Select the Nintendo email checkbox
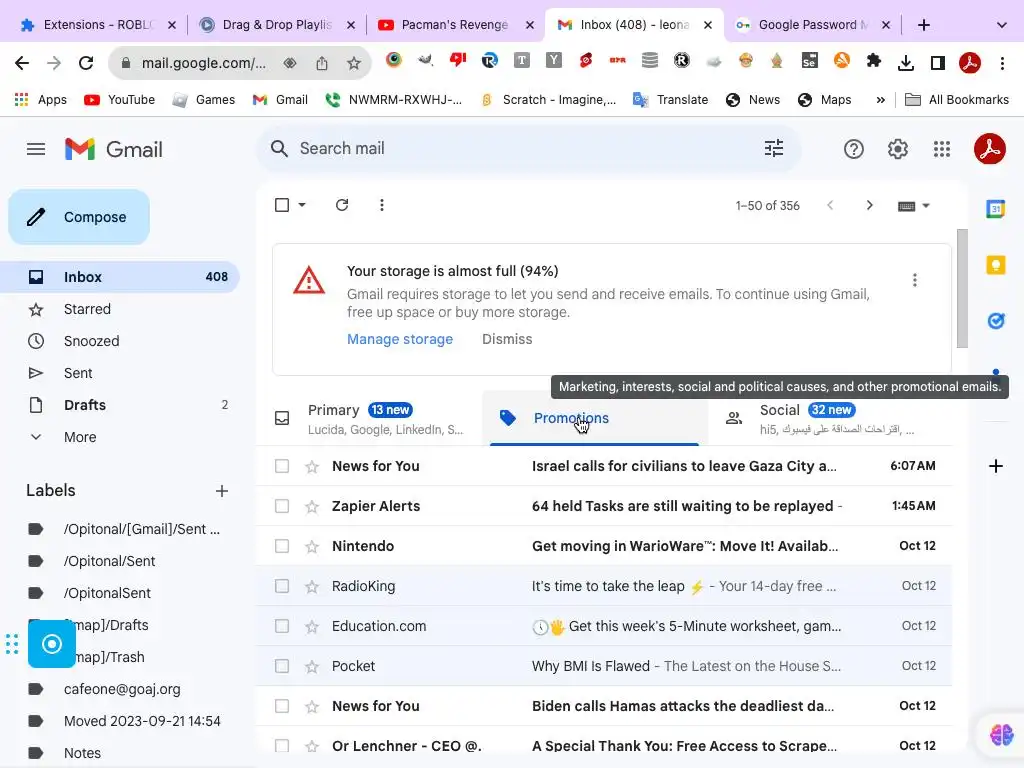The height and width of the screenshot is (768, 1024). pyautogui.click(x=281, y=546)
